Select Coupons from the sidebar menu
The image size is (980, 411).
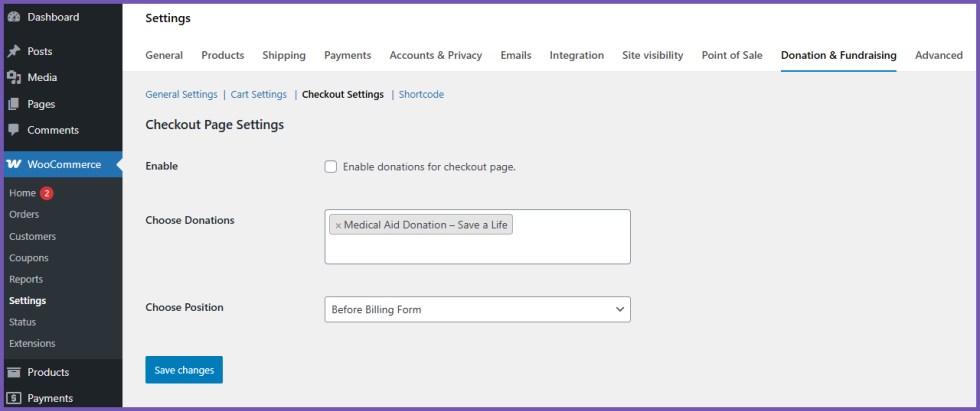tap(28, 258)
